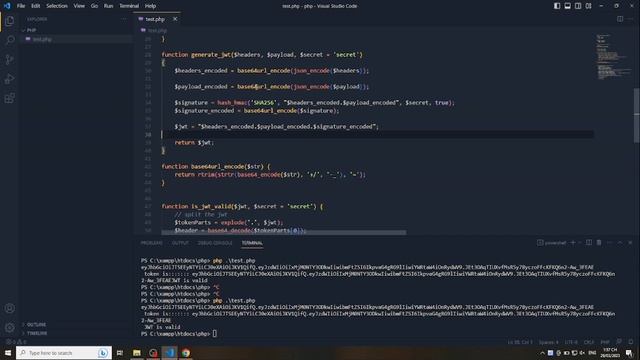This screenshot has width=640, height=360.
Task: Click the errors and warnings status indicator
Action: (x=16, y=342)
